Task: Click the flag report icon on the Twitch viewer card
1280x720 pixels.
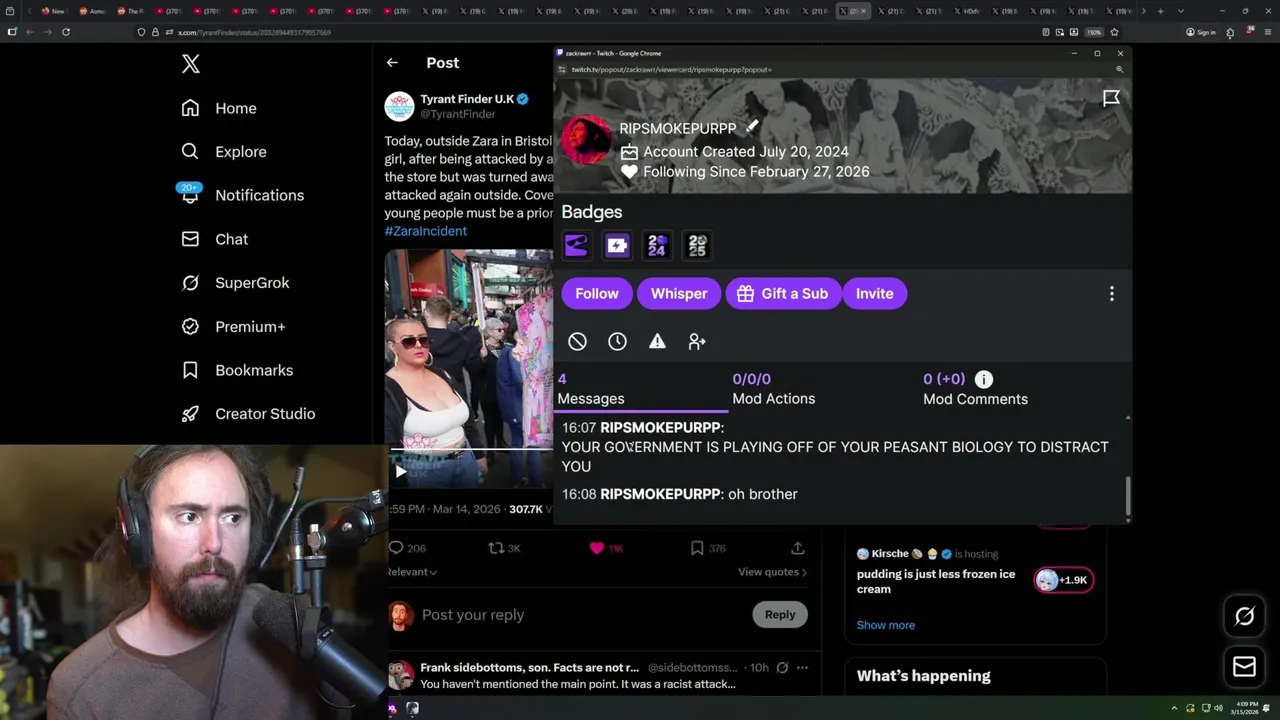Action: (x=1111, y=98)
